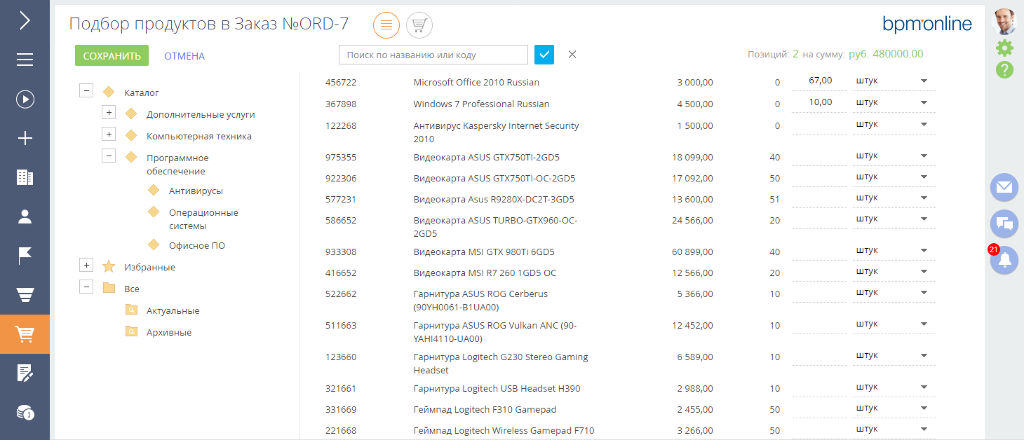Open unit dropdown for Windows 7 Professional

[x=924, y=103]
